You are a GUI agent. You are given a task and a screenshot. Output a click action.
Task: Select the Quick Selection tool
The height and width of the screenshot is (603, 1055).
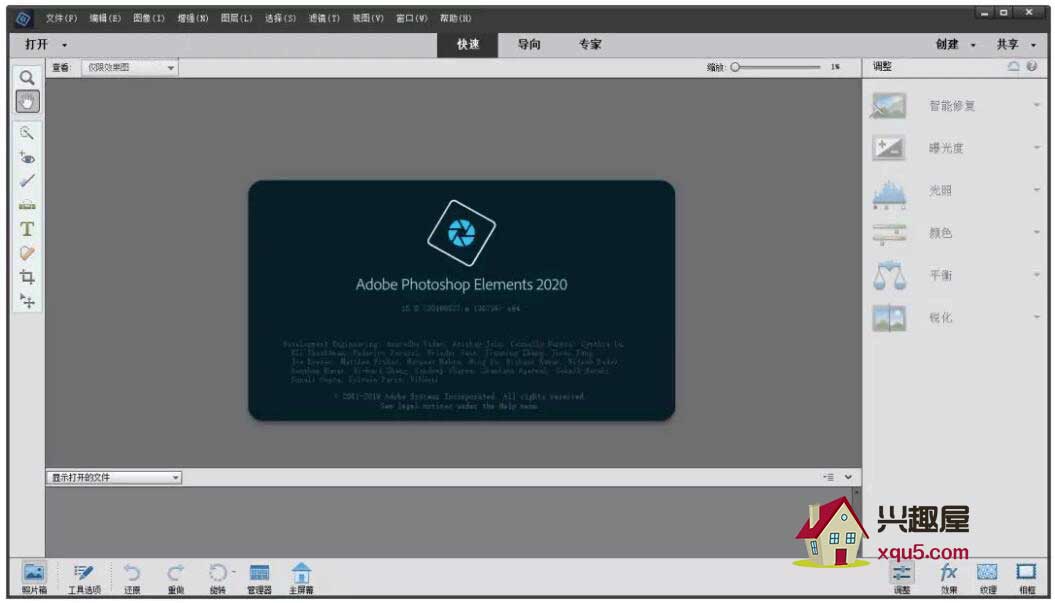point(27,133)
